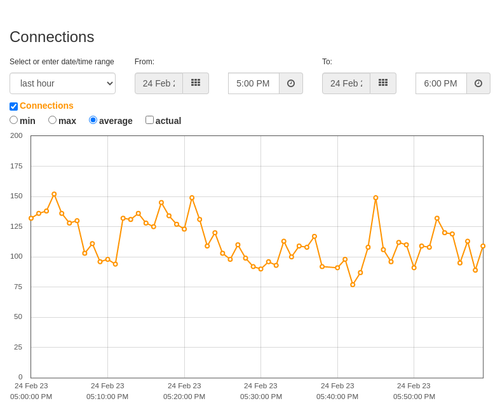The width and height of the screenshot is (500, 403).
Task: Click the '05:50:00 PM' x-axis label
Action: 414,397
